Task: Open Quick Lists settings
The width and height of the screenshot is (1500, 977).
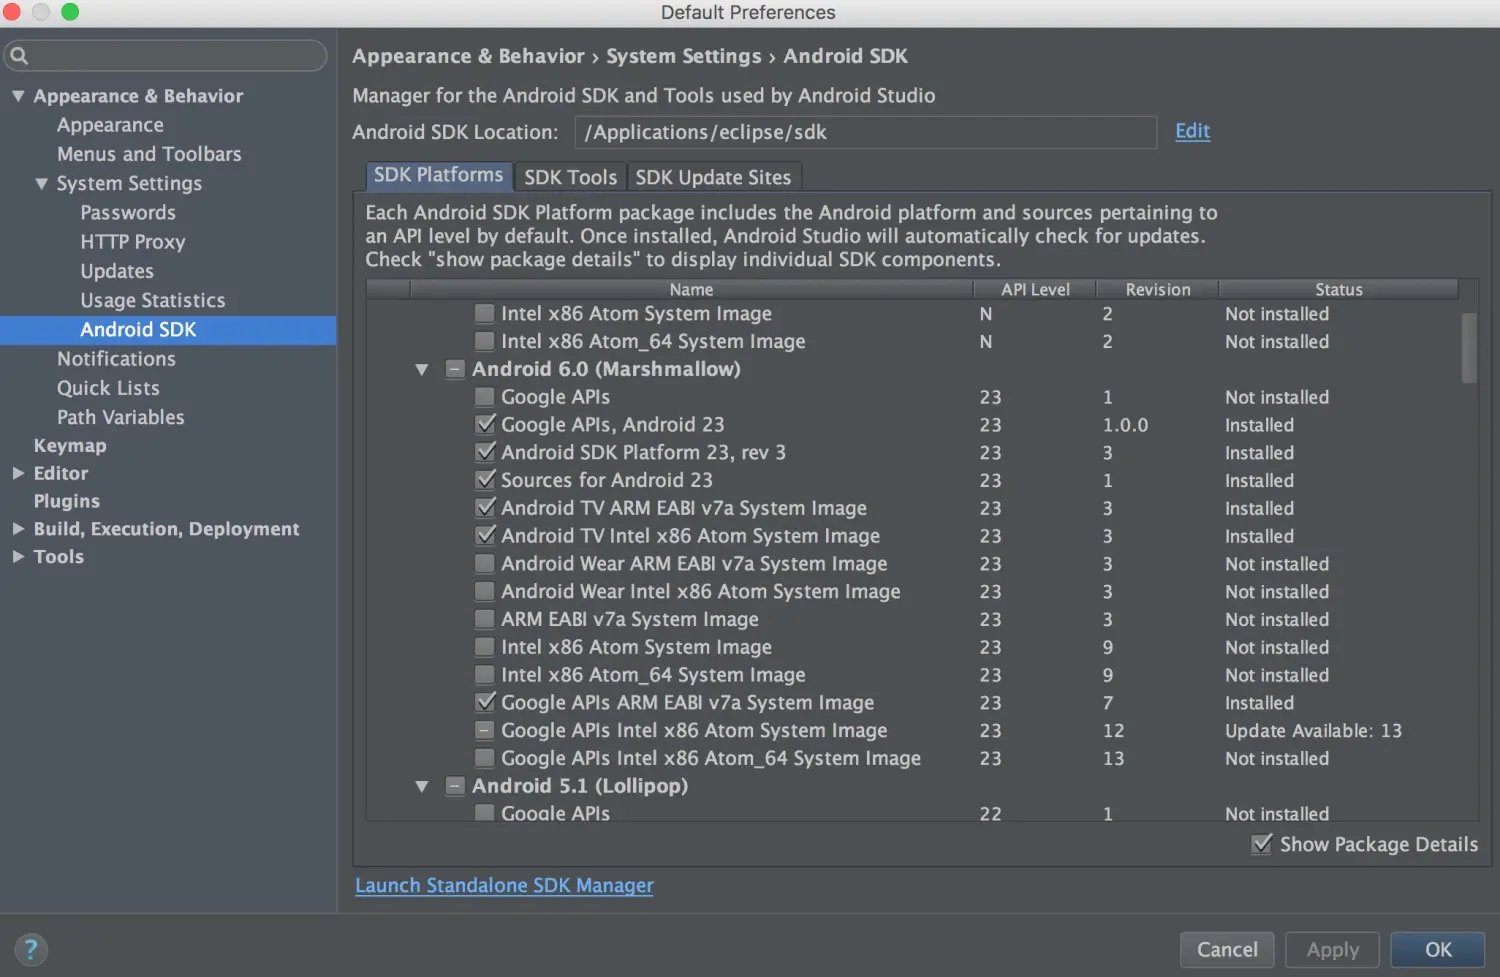Action: tap(108, 388)
